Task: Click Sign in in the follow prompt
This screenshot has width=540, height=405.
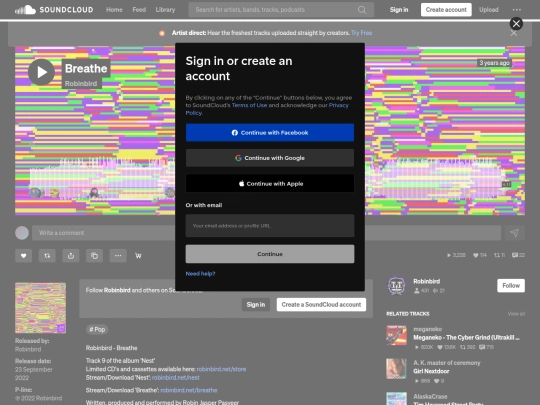Action: point(256,304)
